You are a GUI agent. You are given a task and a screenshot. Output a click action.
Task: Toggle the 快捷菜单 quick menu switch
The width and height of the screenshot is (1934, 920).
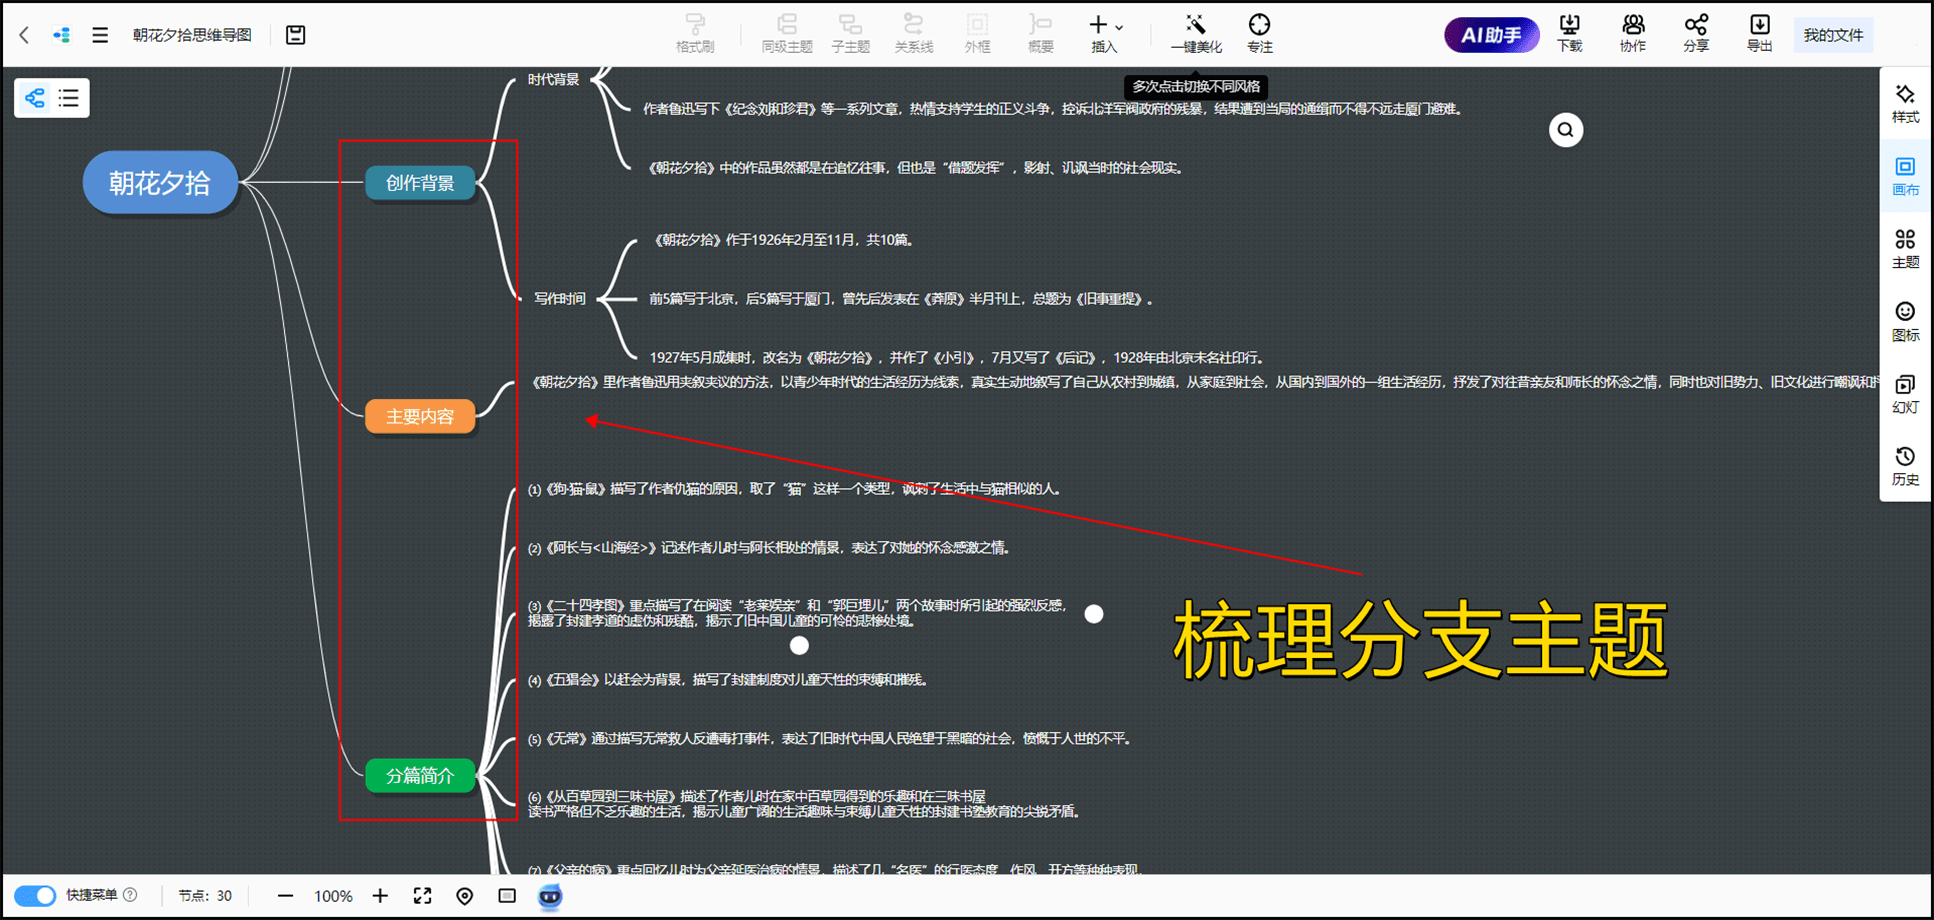[35, 896]
